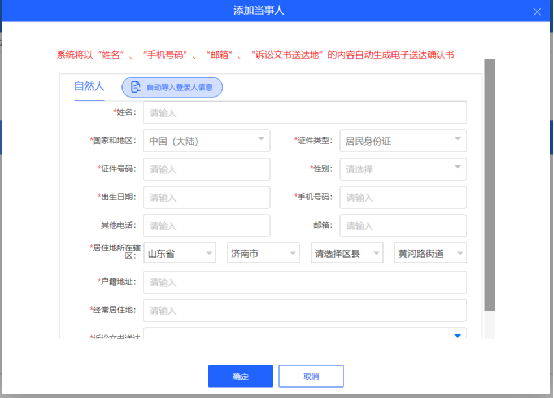Viewport: 554px width, 398px height.
Task: Click the arrow icon in 证件类型 field
Action: pos(458,139)
